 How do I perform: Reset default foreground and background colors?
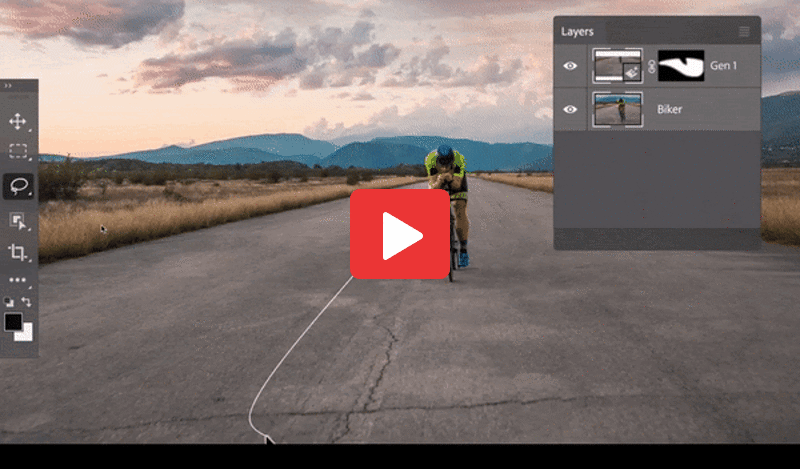pyautogui.click(x=9, y=302)
